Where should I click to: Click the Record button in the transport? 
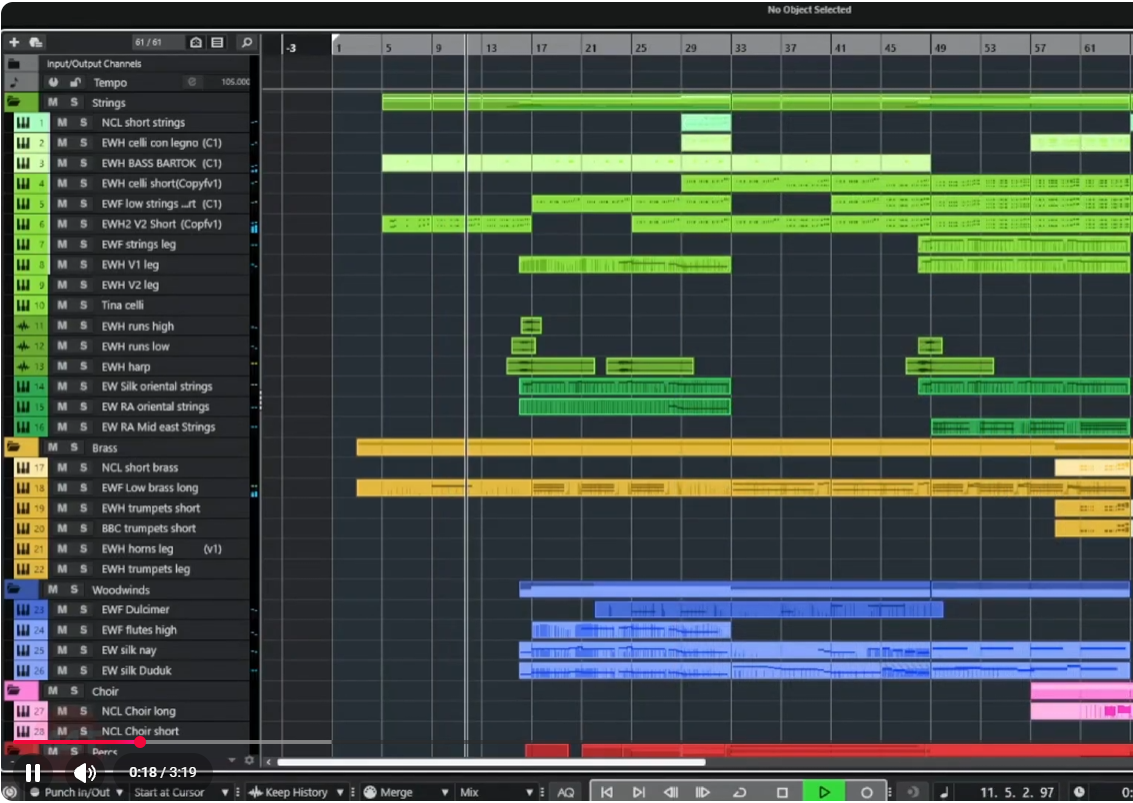tap(867, 792)
